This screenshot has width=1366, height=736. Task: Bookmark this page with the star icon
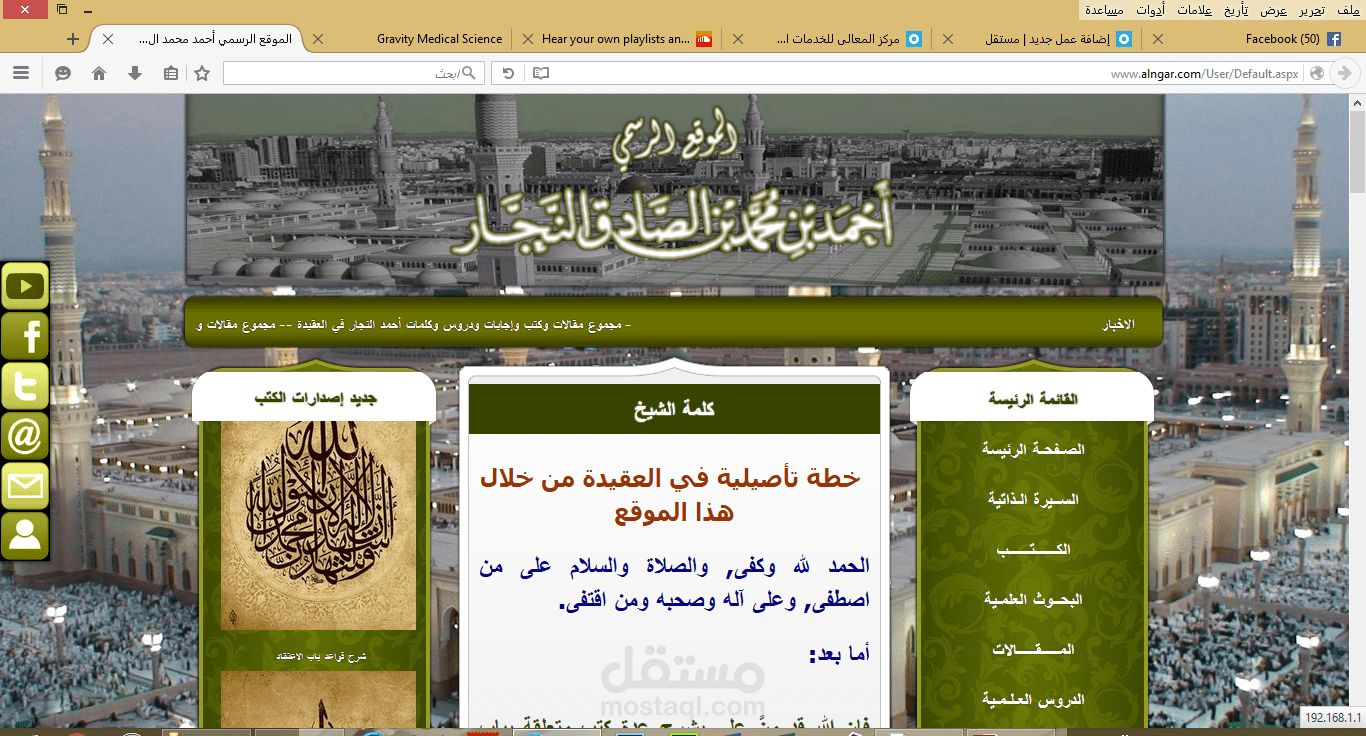pos(202,73)
